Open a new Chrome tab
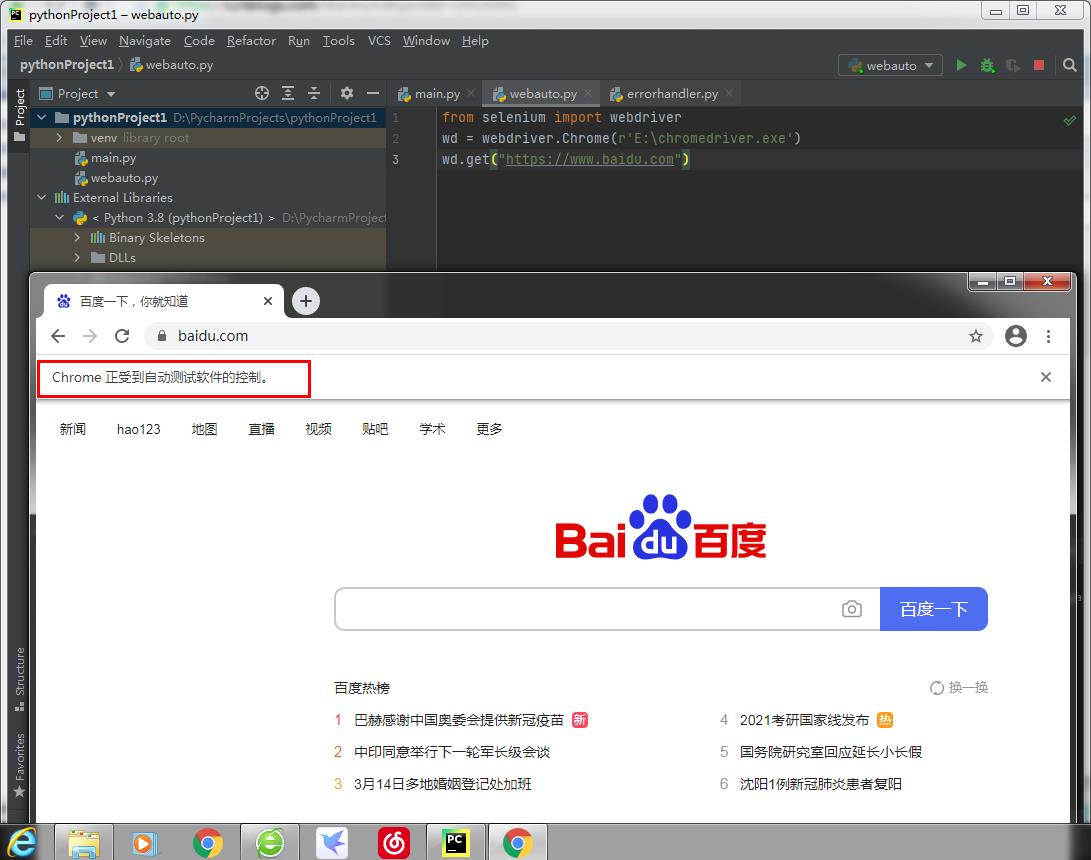 click(x=305, y=301)
